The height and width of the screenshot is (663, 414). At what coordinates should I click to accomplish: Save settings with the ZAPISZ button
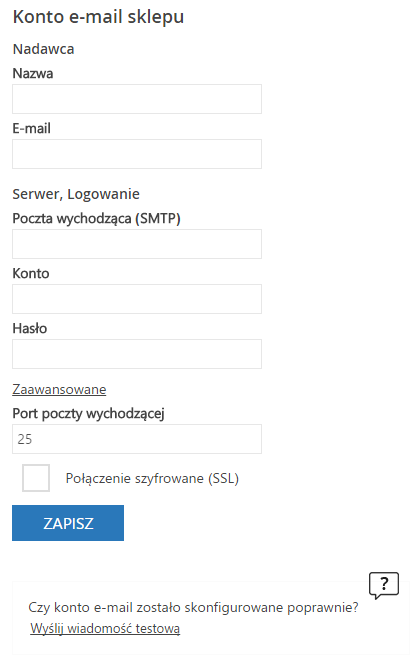[68, 523]
